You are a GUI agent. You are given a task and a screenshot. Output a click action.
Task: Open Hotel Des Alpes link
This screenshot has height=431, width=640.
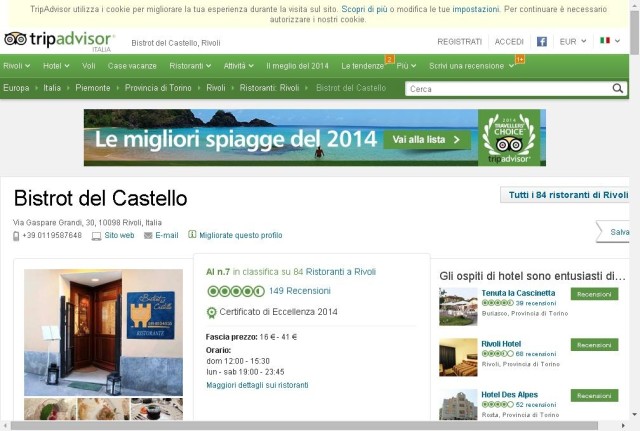pos(509,395)
